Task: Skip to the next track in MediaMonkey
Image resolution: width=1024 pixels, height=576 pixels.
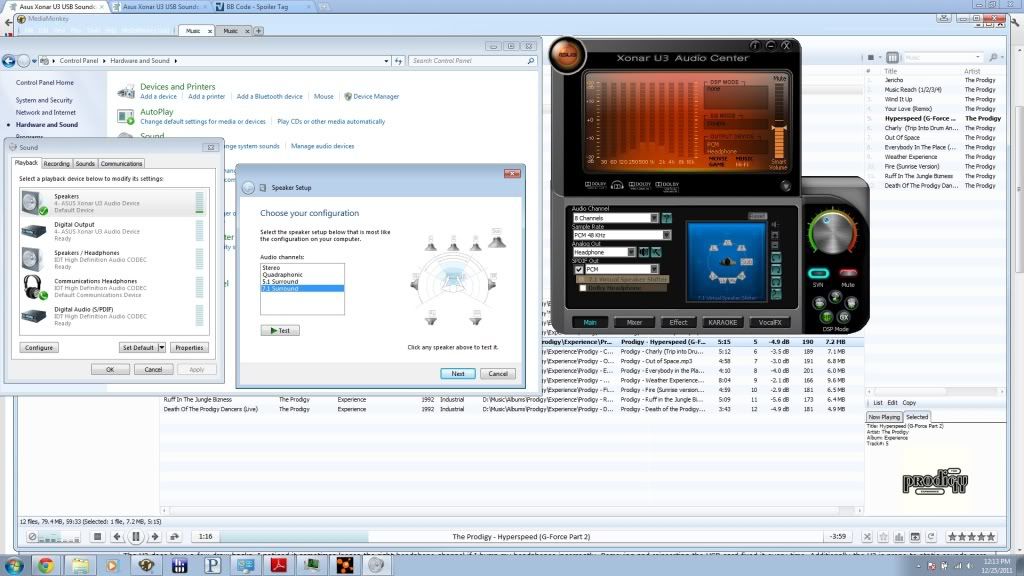Action: 155,537
